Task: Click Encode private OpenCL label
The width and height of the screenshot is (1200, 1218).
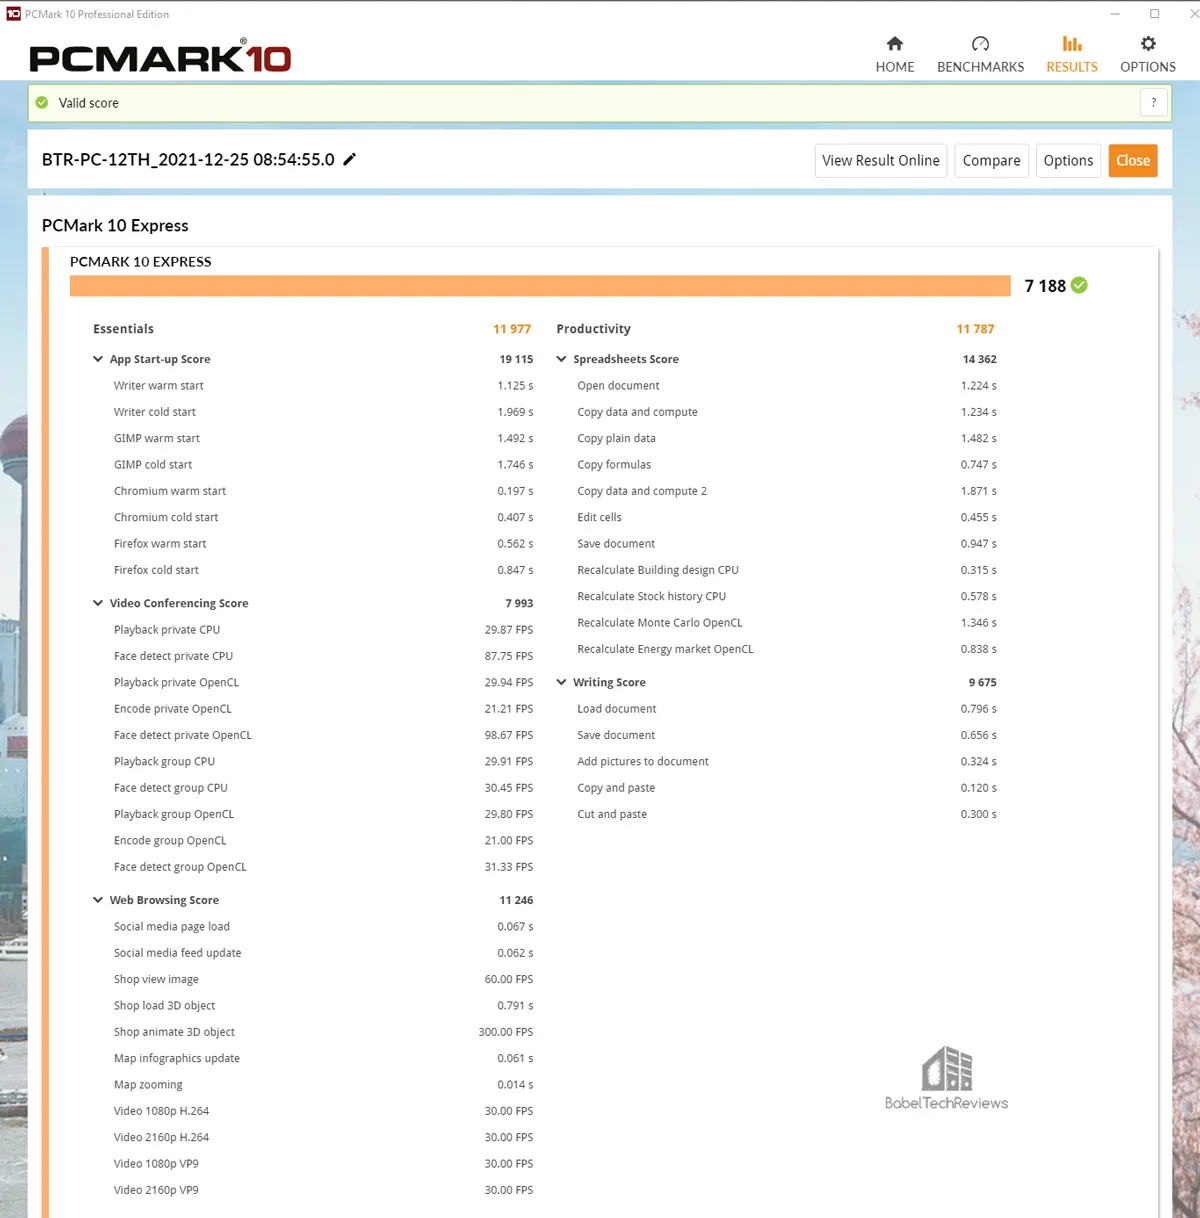Action: coord(173,709)
